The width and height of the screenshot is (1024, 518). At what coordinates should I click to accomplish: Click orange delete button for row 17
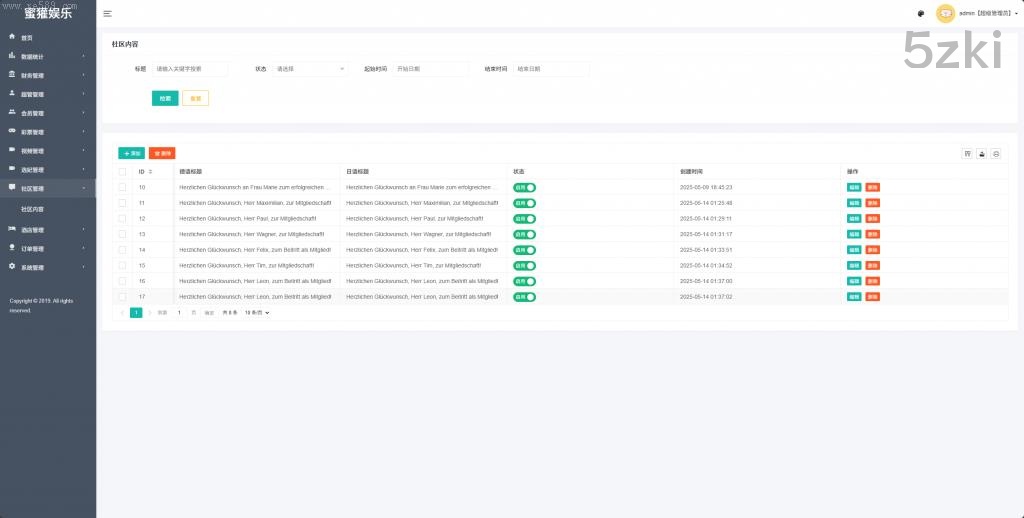[873, 297]
